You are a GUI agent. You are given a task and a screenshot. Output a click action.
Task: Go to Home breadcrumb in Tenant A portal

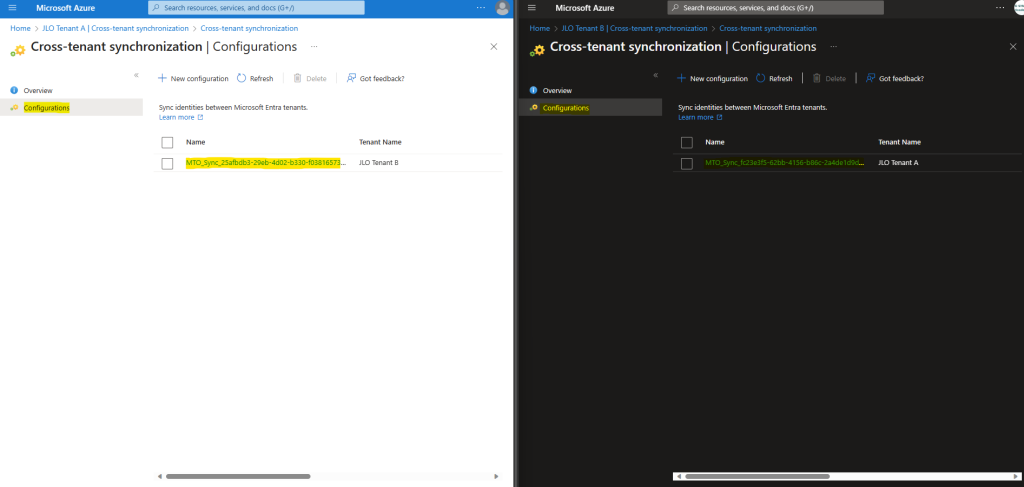20,29
